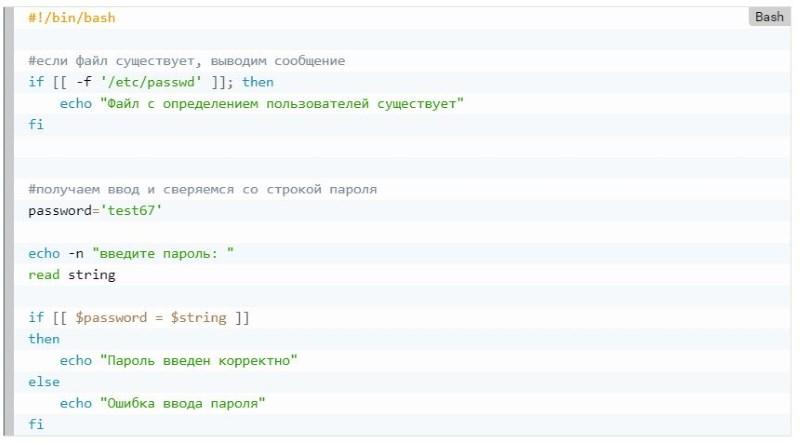Click the comment about получаем ввод

click(203, 189)
